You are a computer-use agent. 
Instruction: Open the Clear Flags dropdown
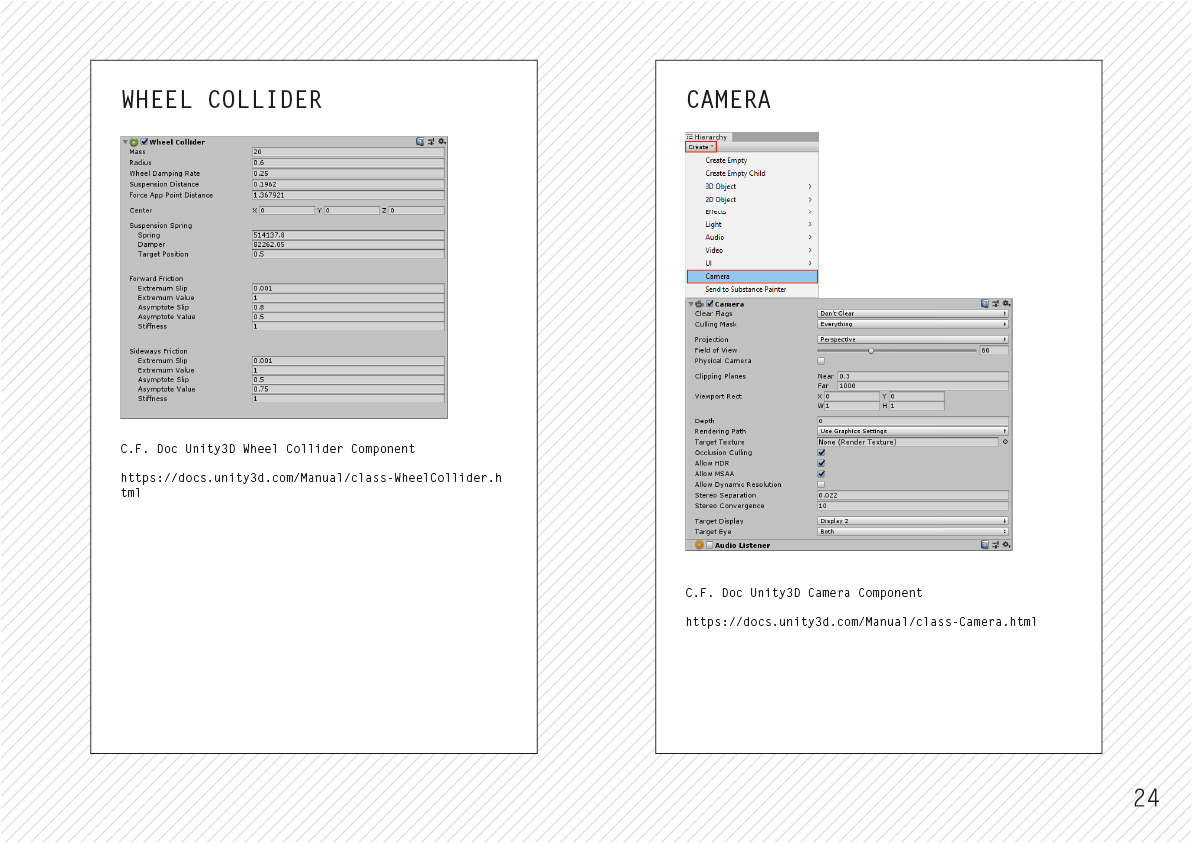click(913, 313)
